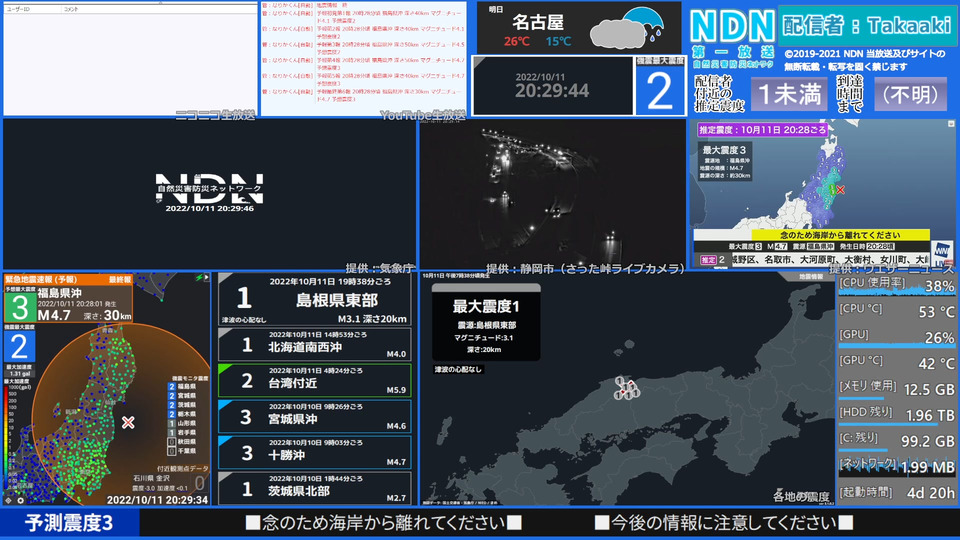Click the large blue intensity 2 box beside the clock

click(x=659, y=91)
